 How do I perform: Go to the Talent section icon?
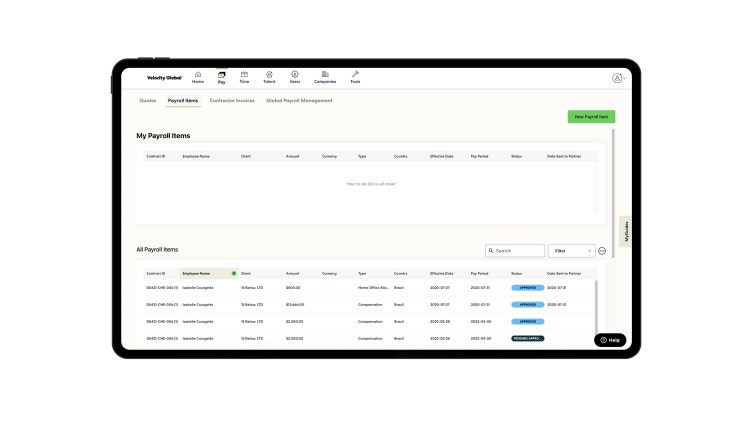pos(269,76)
